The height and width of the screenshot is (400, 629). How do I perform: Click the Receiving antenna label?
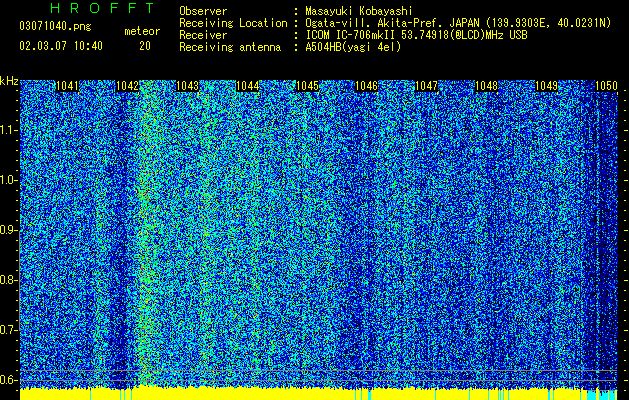point(230,47)
